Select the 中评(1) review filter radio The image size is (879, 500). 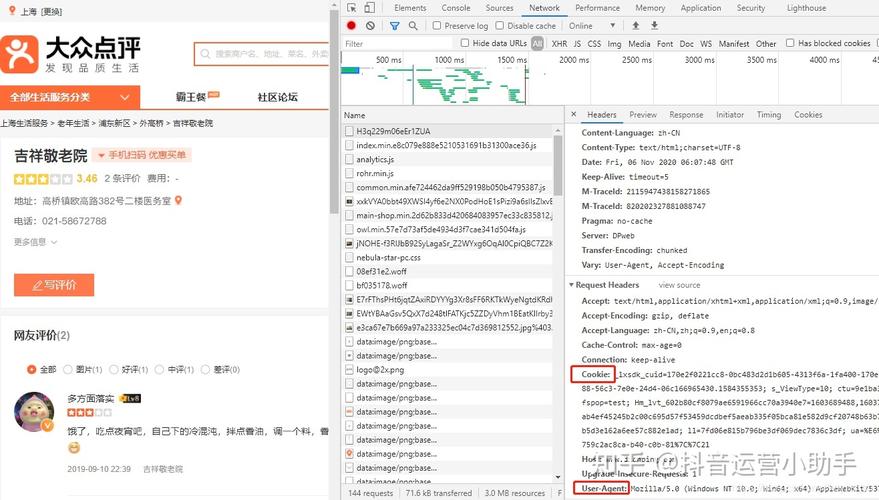(x=159, y=369)
